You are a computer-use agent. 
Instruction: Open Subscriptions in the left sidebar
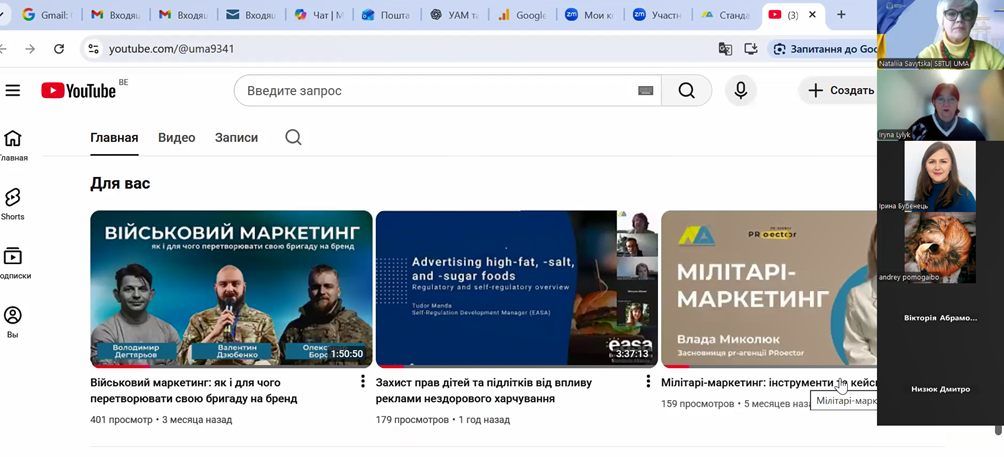(13, 262)
